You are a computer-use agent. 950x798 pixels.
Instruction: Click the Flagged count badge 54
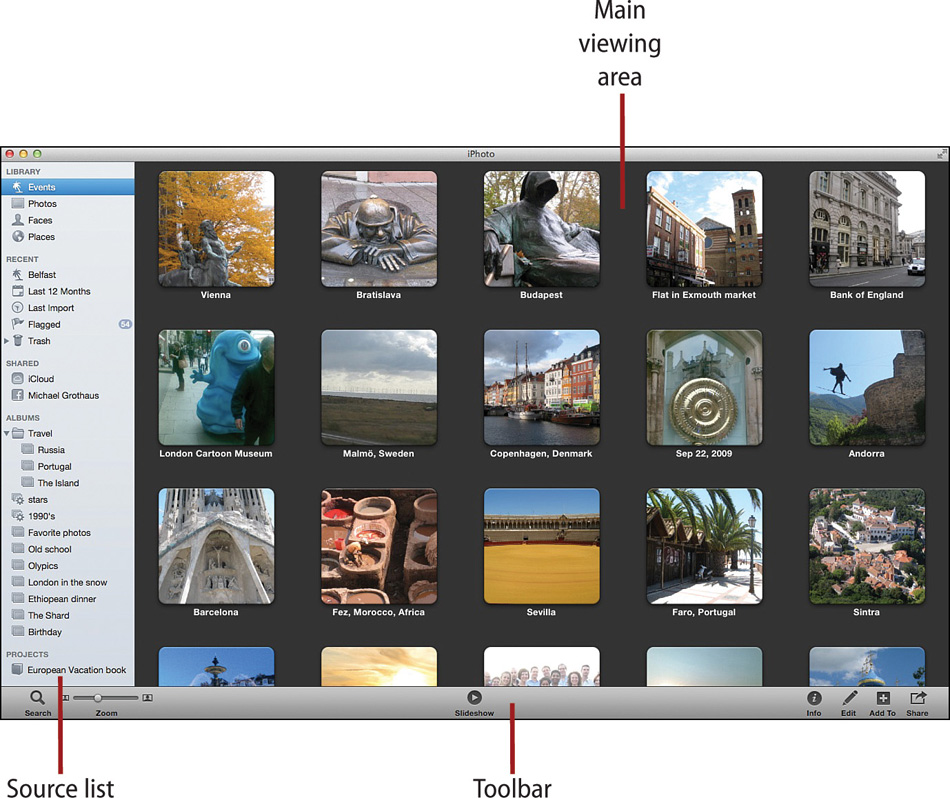tap(125, 324)
